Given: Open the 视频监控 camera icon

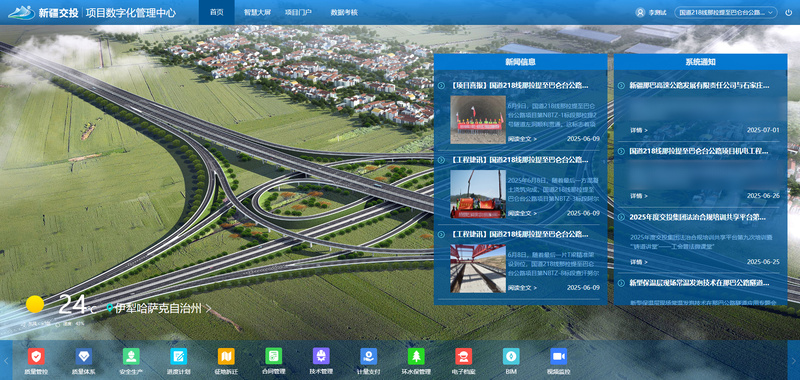Looking at the screenshot, I should point(559,356).
